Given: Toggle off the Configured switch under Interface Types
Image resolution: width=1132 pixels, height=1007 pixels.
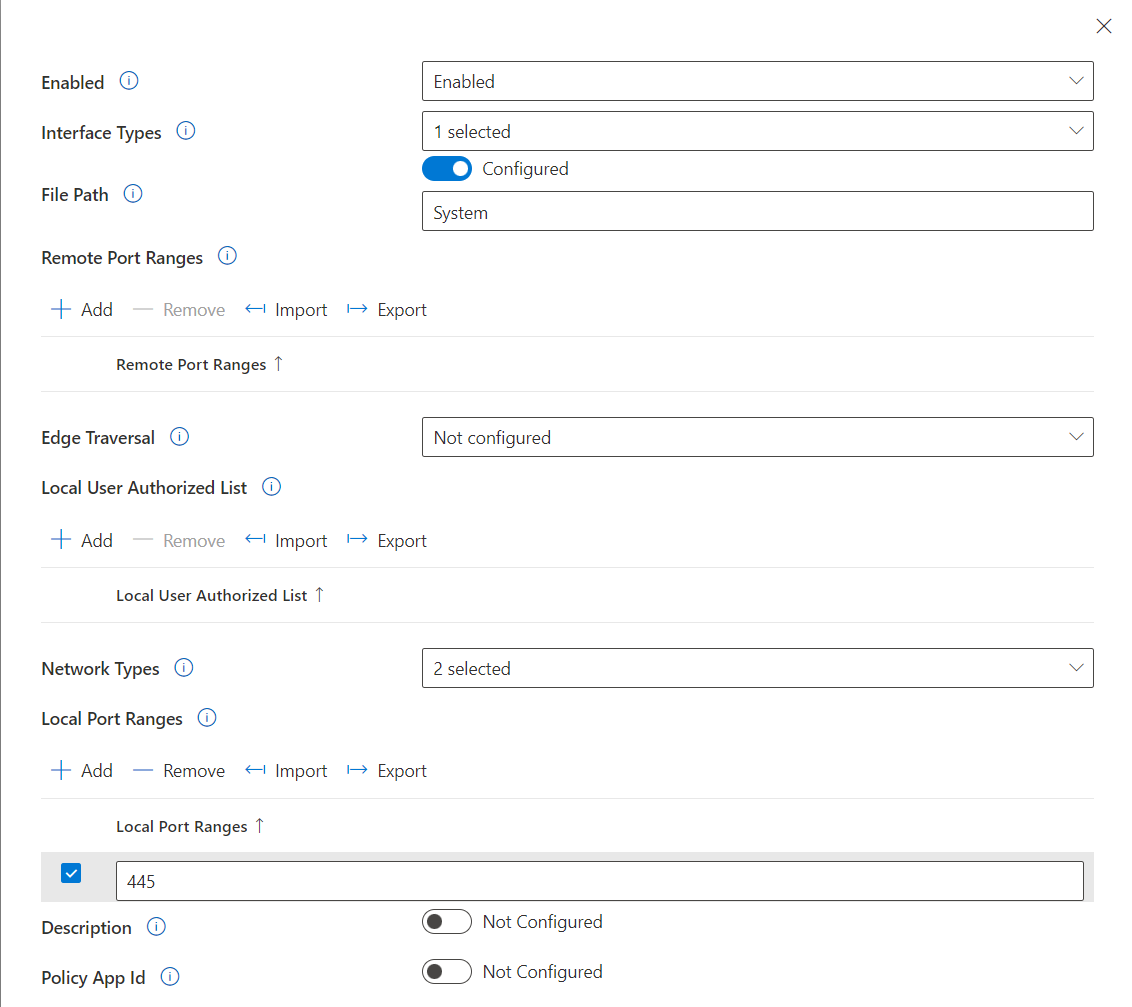Looking at the screenshot, I should point(446,168).
